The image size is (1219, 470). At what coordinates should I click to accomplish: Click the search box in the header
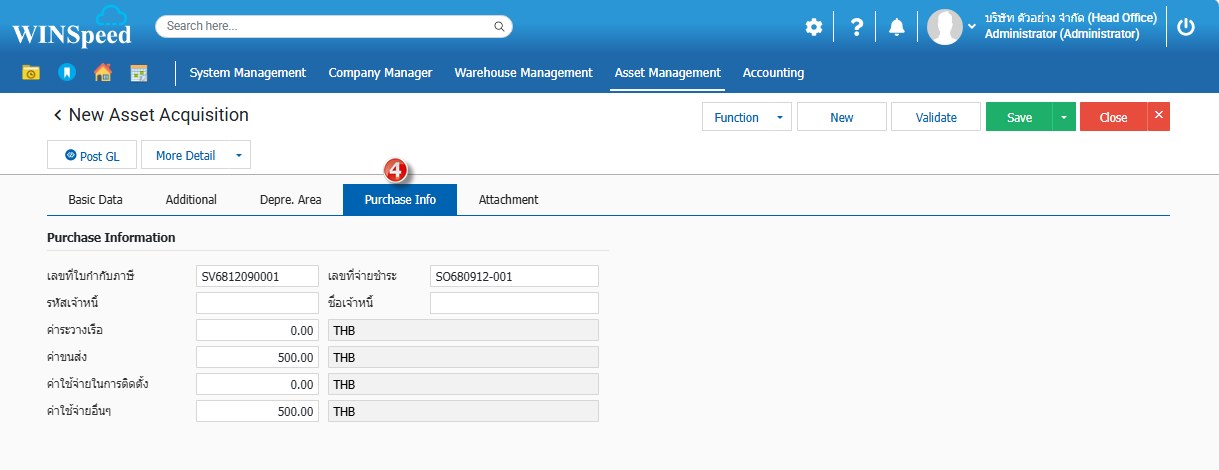pyautogui.click(x=333, y=26)
